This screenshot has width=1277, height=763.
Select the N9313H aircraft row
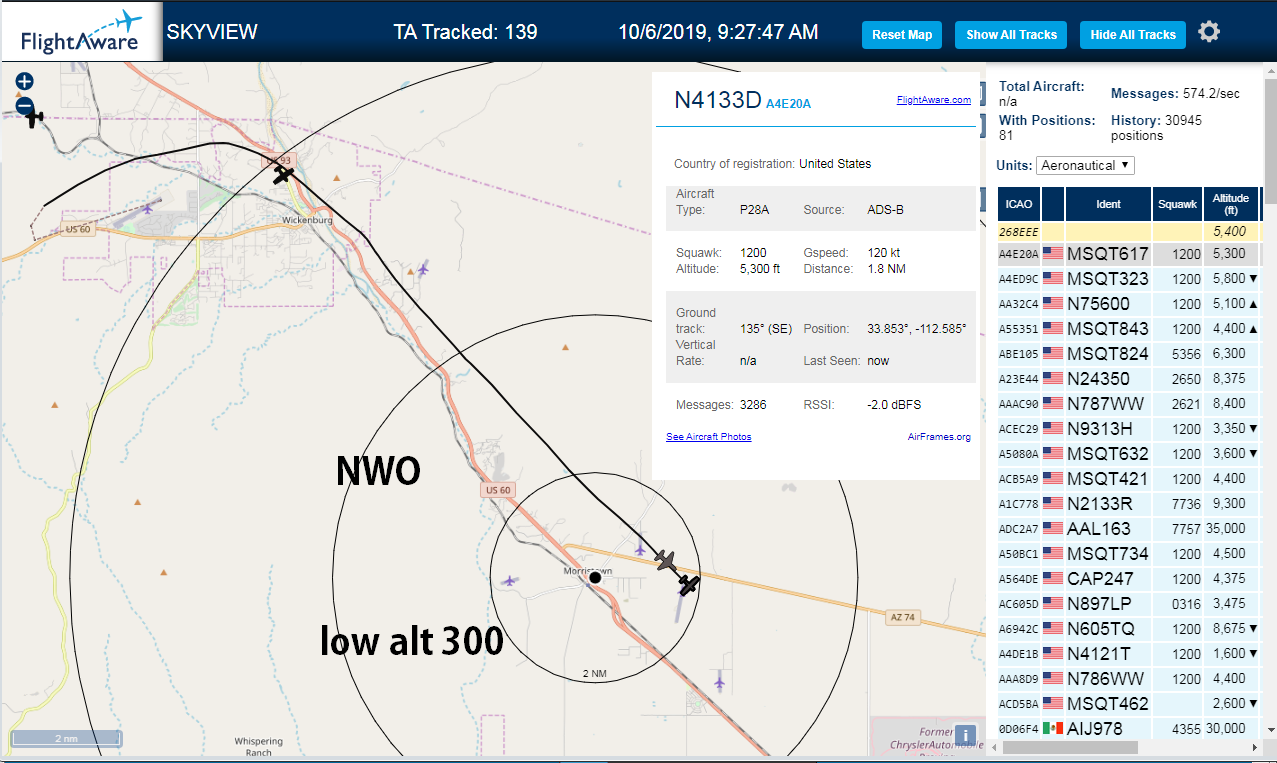pos(1128,429)
